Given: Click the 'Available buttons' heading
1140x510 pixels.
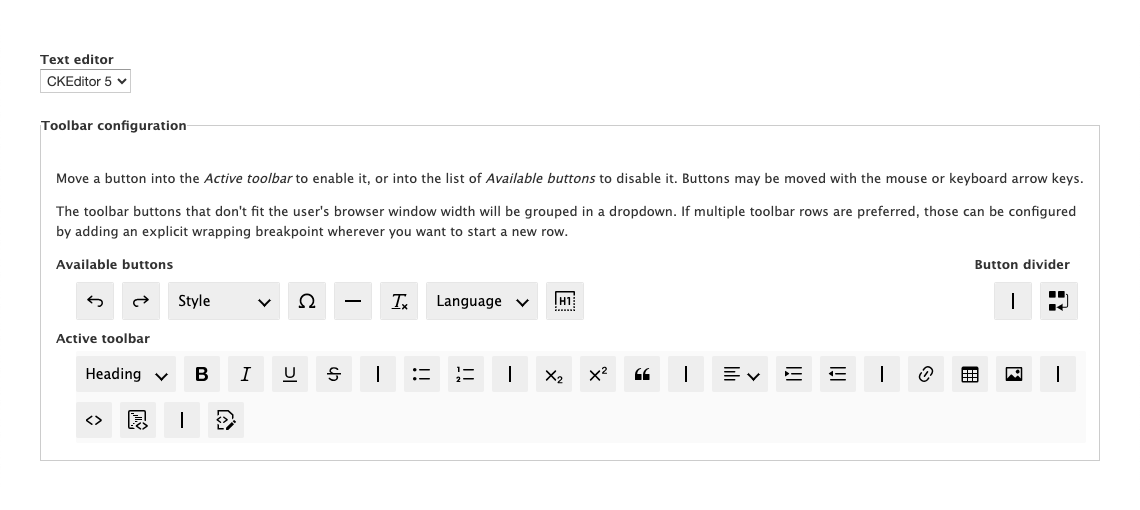Looking at the screenshot, I should coord(114,265).
